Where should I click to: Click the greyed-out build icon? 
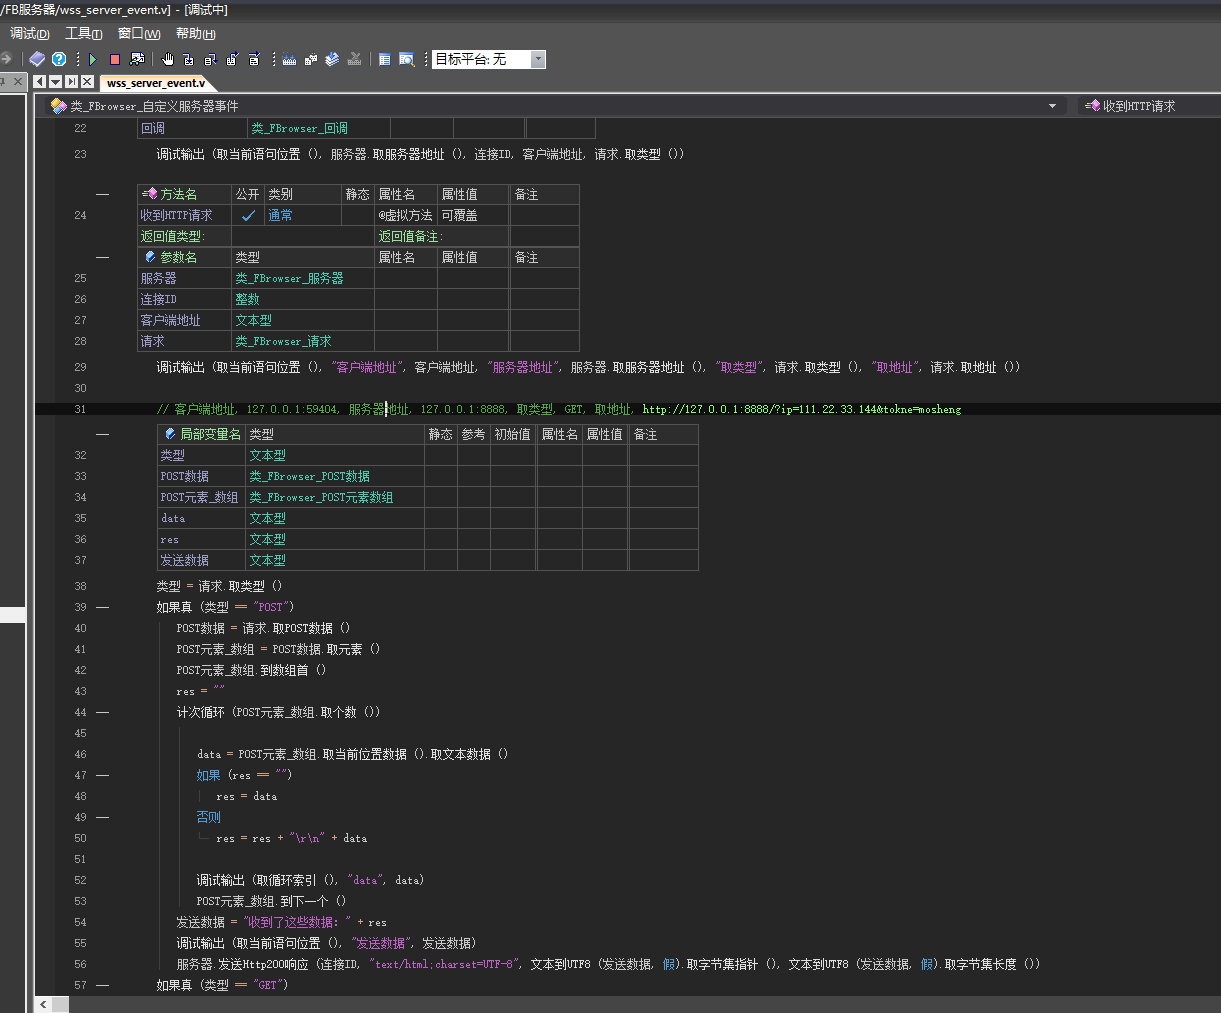[354, 59]
